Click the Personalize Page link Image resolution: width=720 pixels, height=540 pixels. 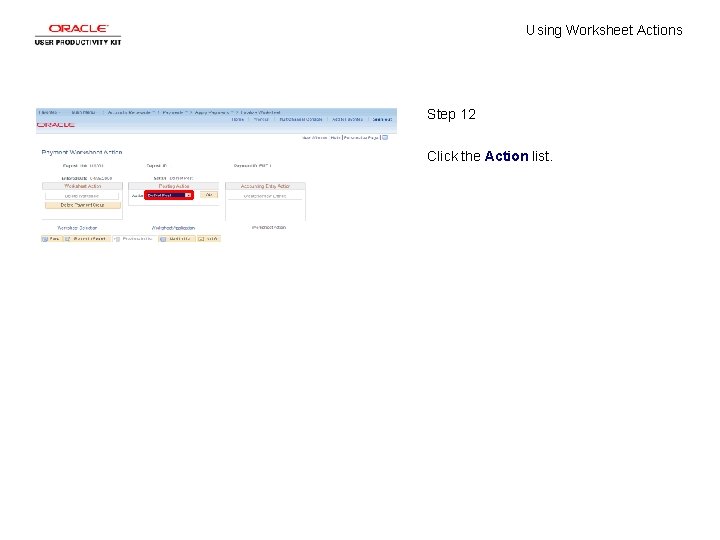click(361, 138)
